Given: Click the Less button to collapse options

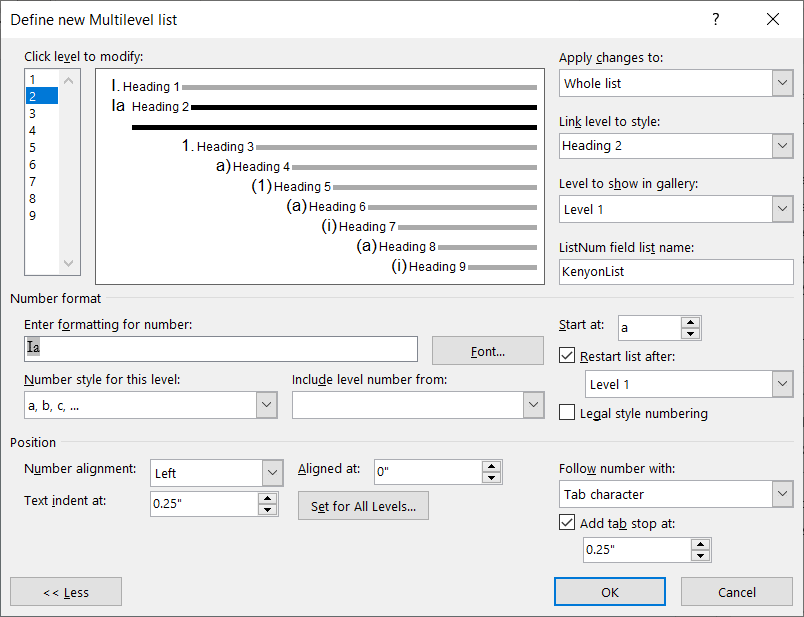Looking at the screenshot, I should [66, 592].
